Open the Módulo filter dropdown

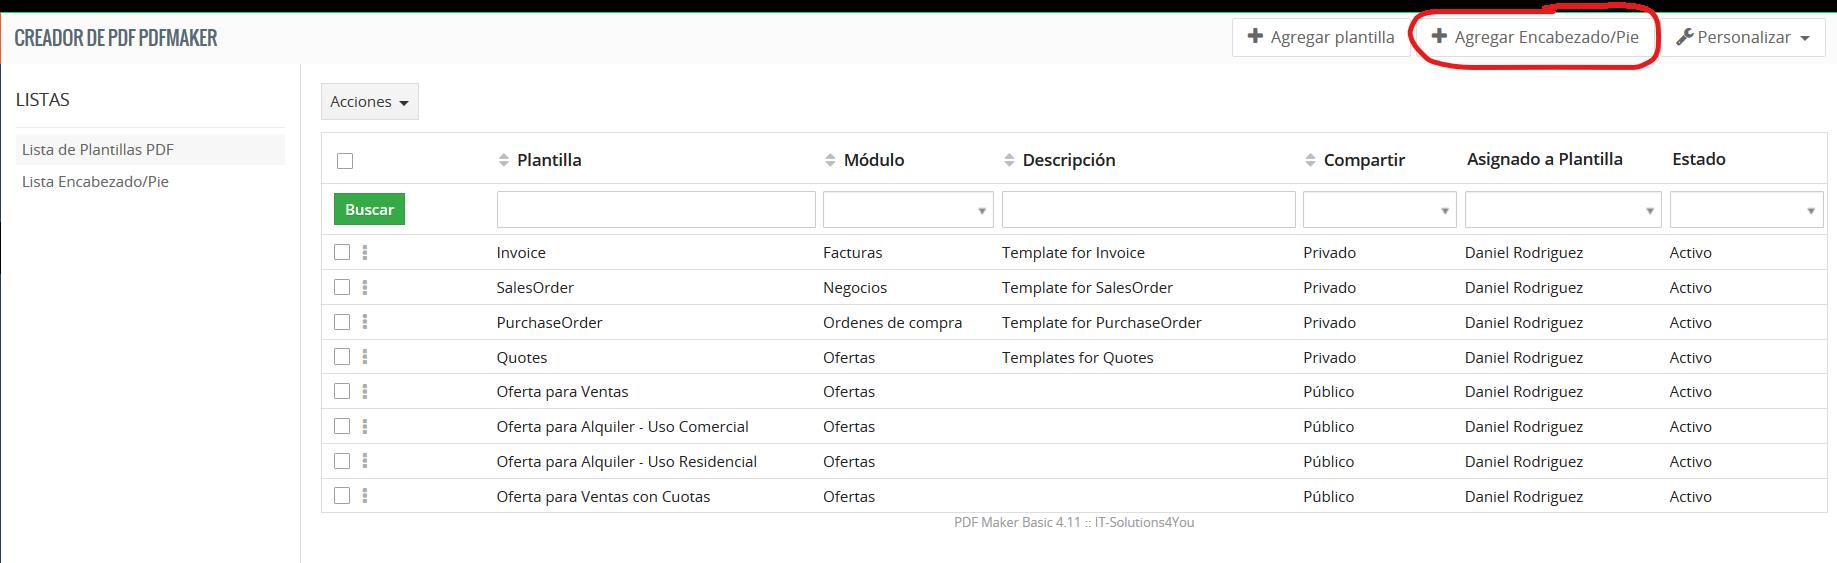[907, 210]
